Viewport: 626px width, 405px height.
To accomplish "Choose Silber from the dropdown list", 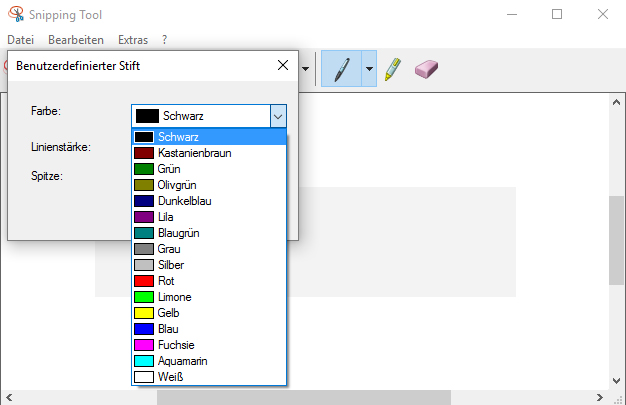I will coord(209,265).
